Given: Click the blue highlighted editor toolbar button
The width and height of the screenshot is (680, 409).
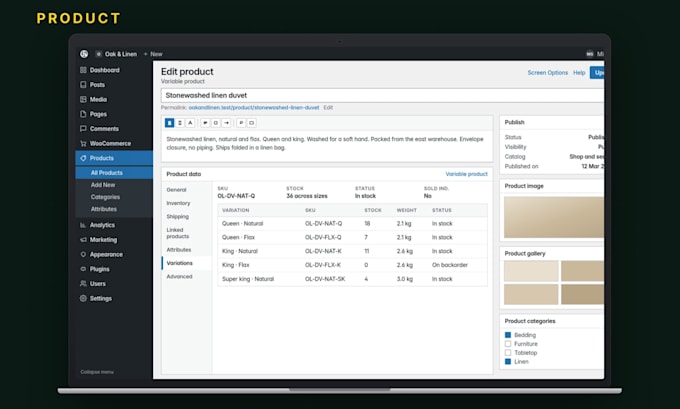Looking at the screenshot, I should tap(170, 123).
